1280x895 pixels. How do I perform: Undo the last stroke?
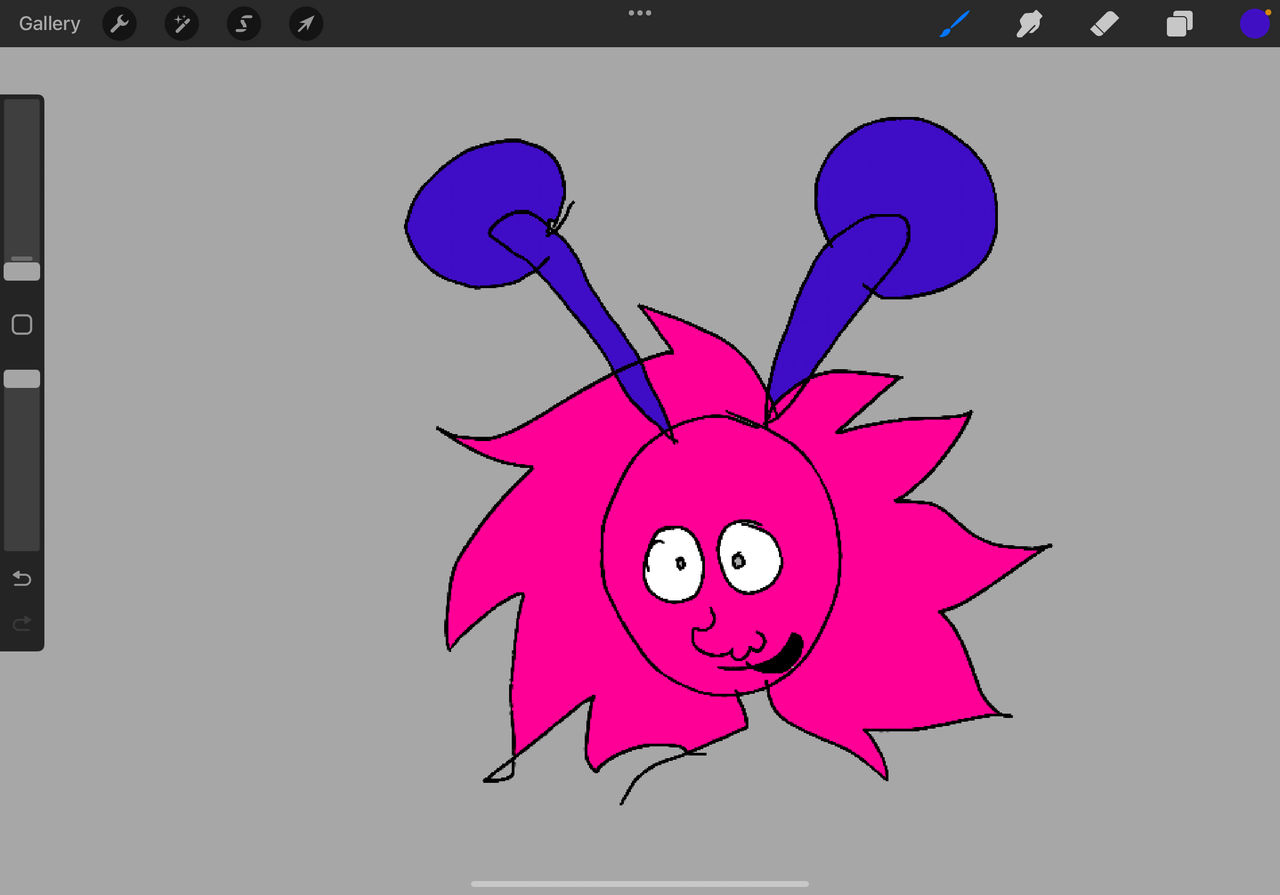(22, 579)
